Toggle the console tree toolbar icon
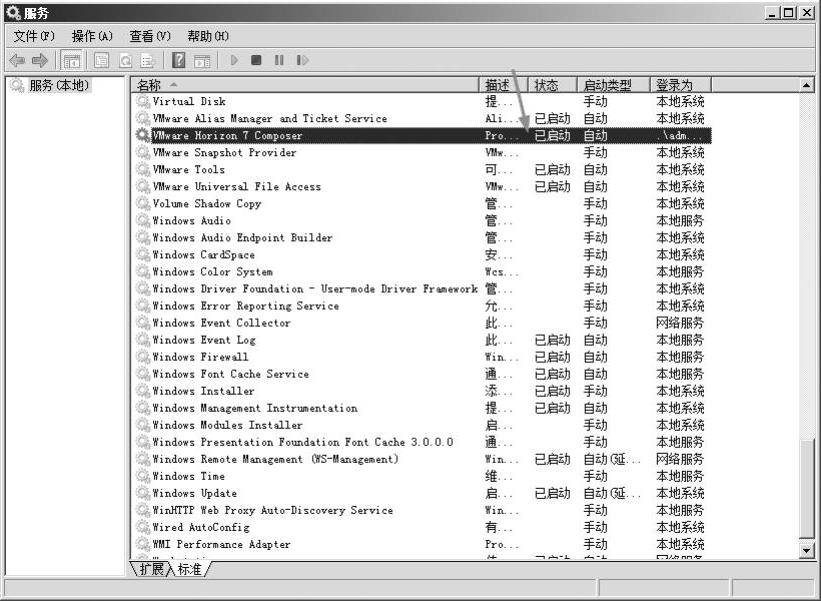821x601 pixels. [x=72, y=60]
